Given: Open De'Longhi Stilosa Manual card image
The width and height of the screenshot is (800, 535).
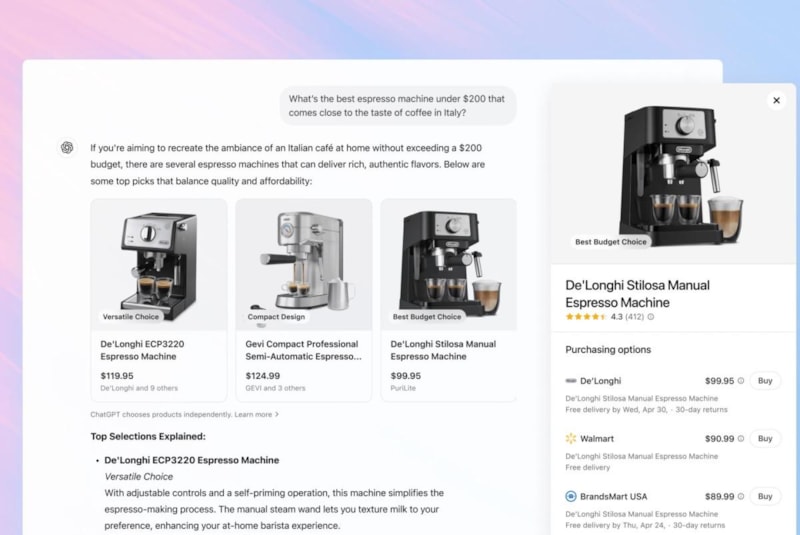Looking at the screenshot, I should [448, 265].
